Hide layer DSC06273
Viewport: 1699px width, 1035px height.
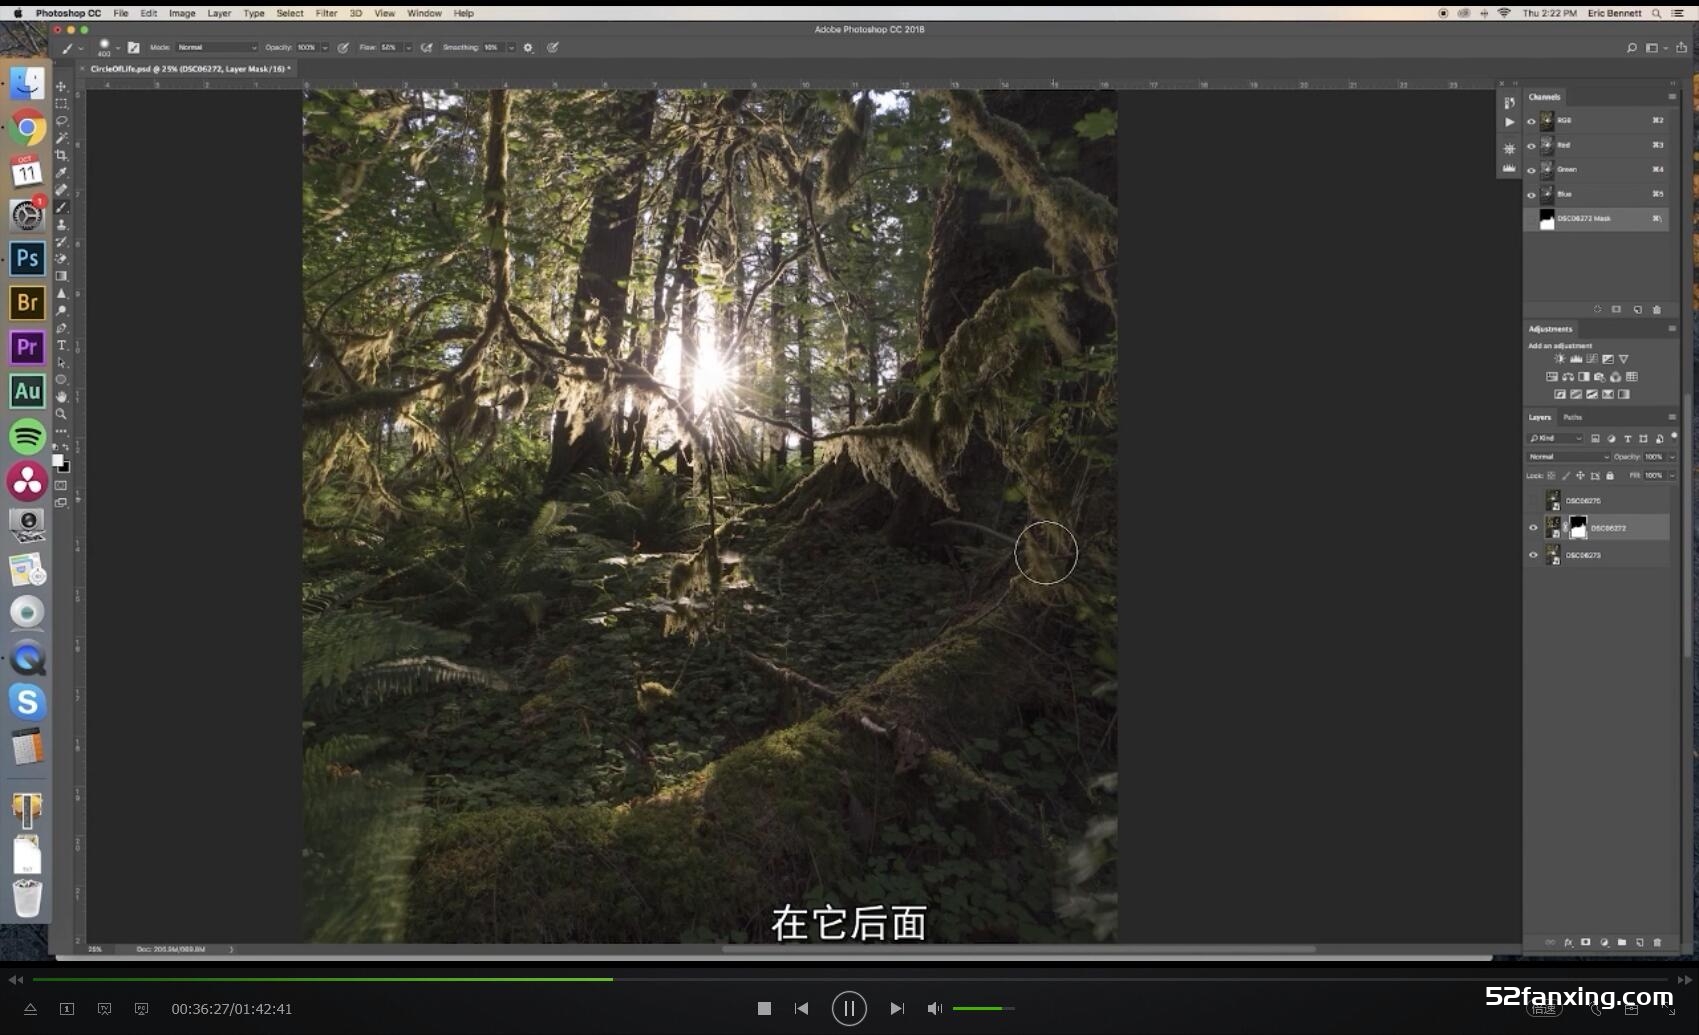(x=1533, y=555)
